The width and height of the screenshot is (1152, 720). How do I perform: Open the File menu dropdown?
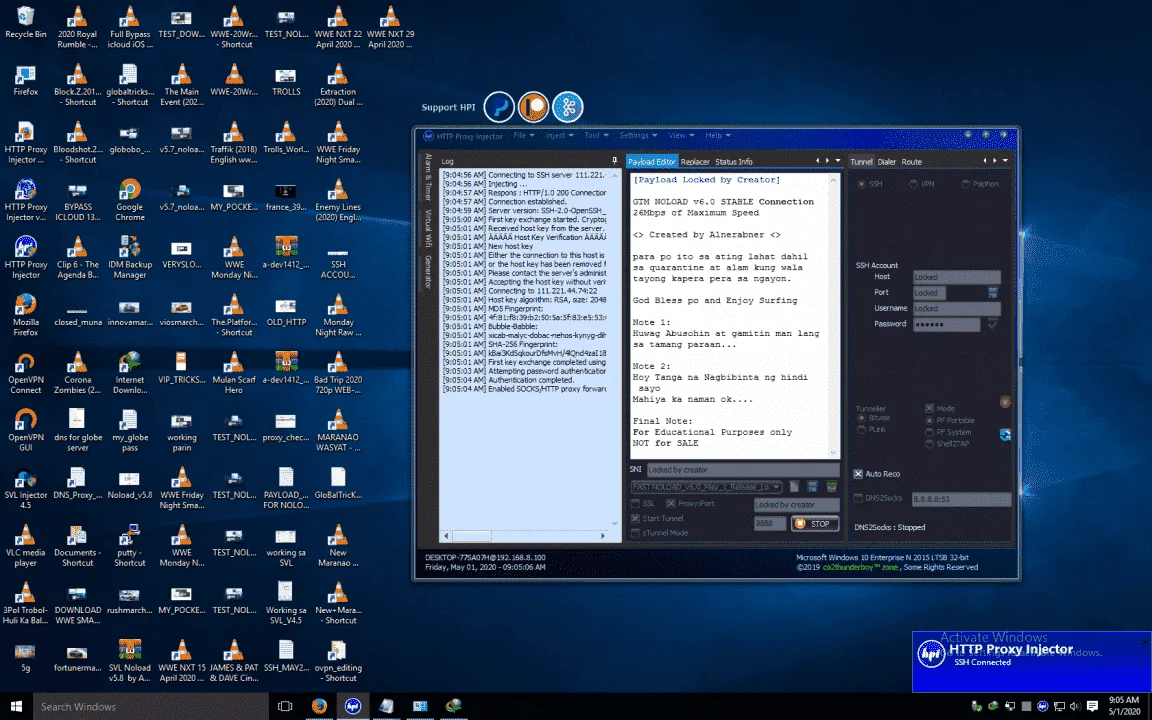523,135
